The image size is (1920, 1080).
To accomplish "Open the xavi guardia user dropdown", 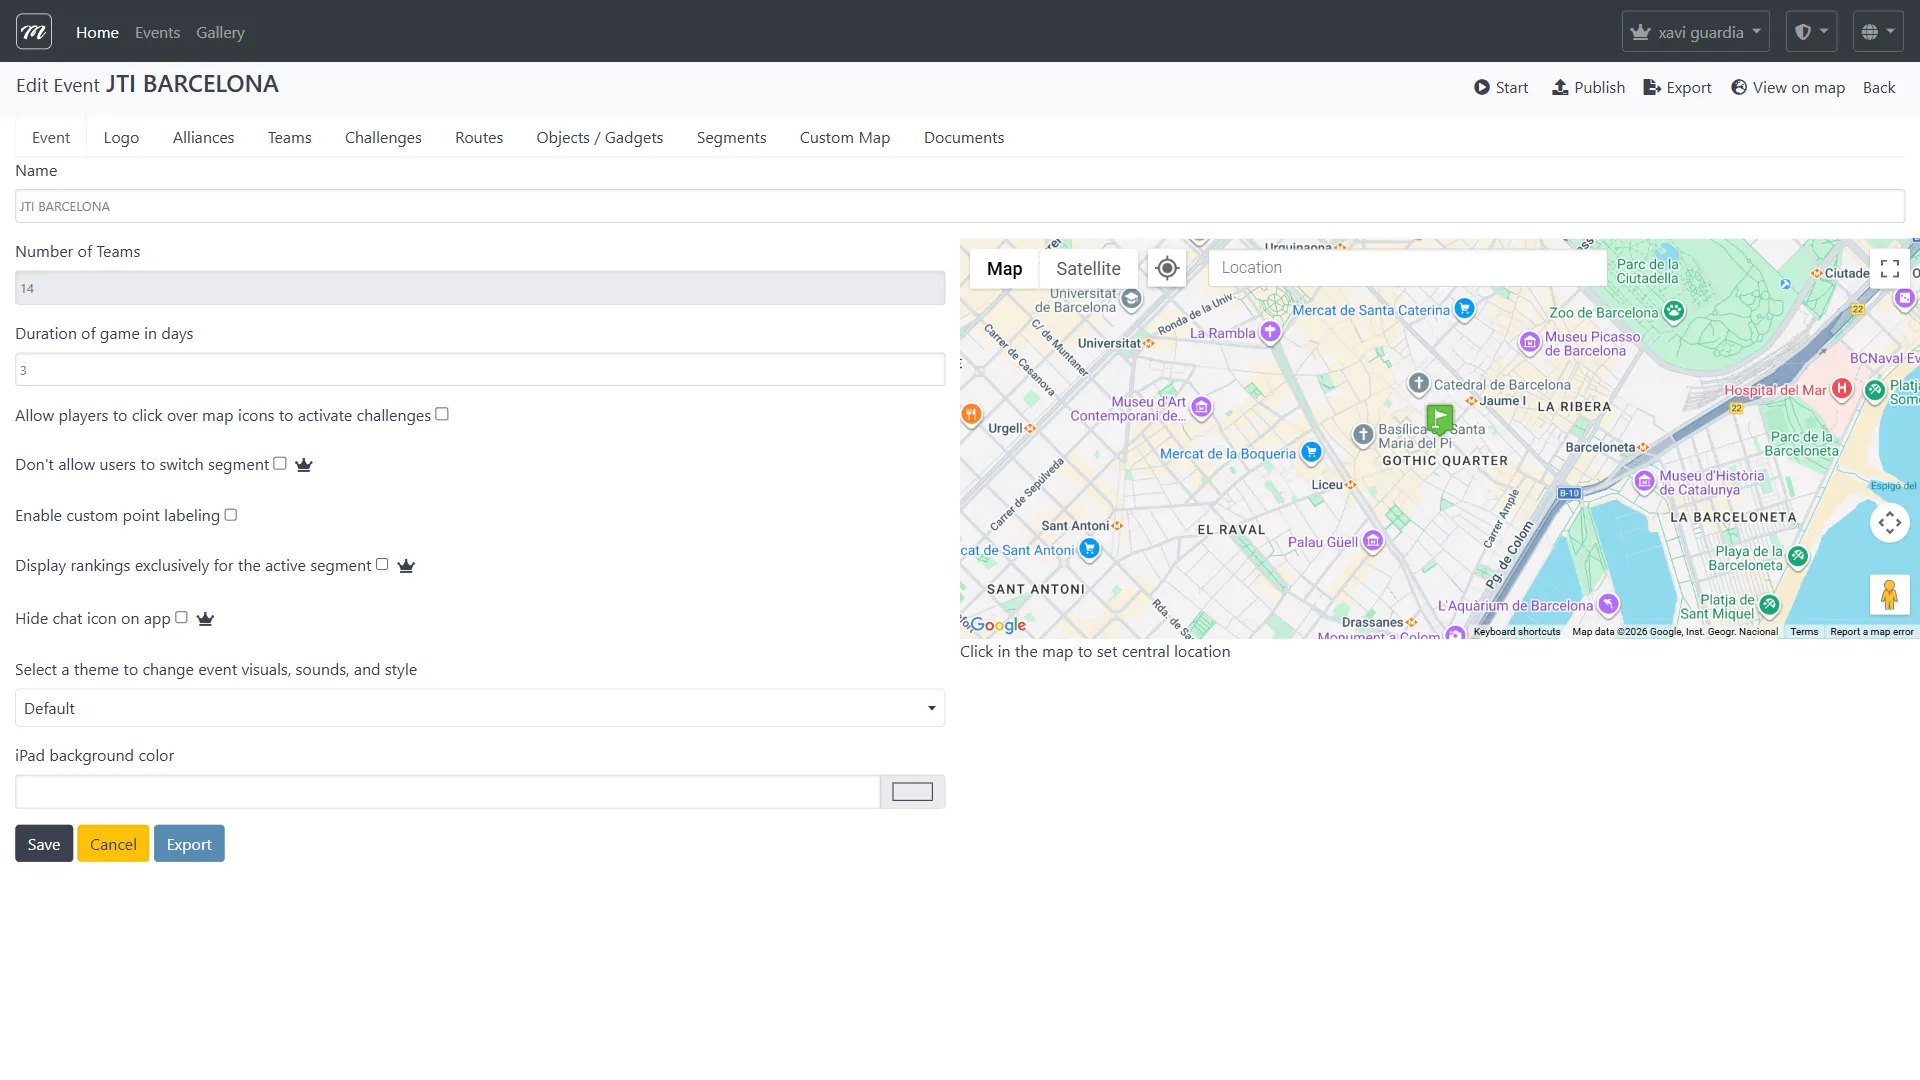I will (x=1695, y=32).
